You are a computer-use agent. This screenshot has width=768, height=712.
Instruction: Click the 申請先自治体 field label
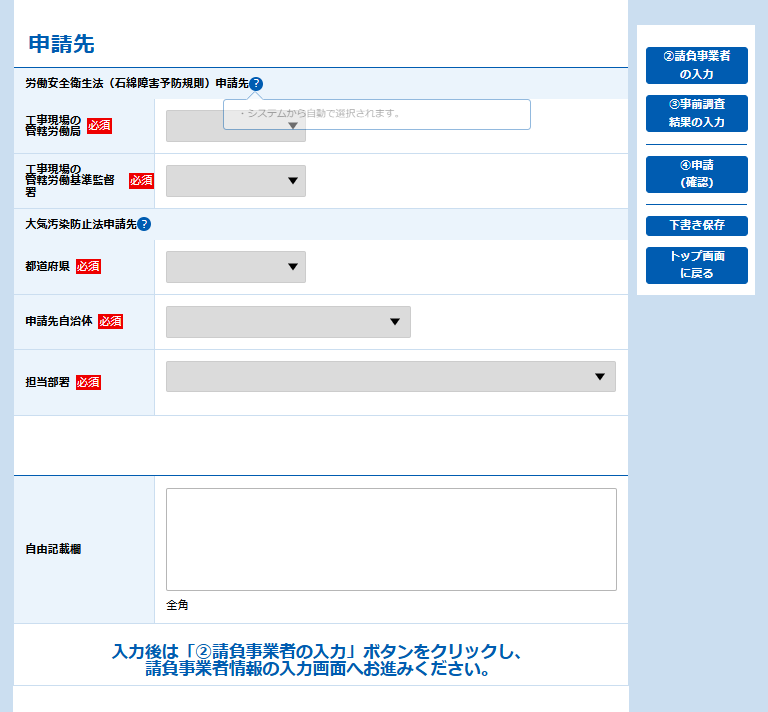[59, 322]
